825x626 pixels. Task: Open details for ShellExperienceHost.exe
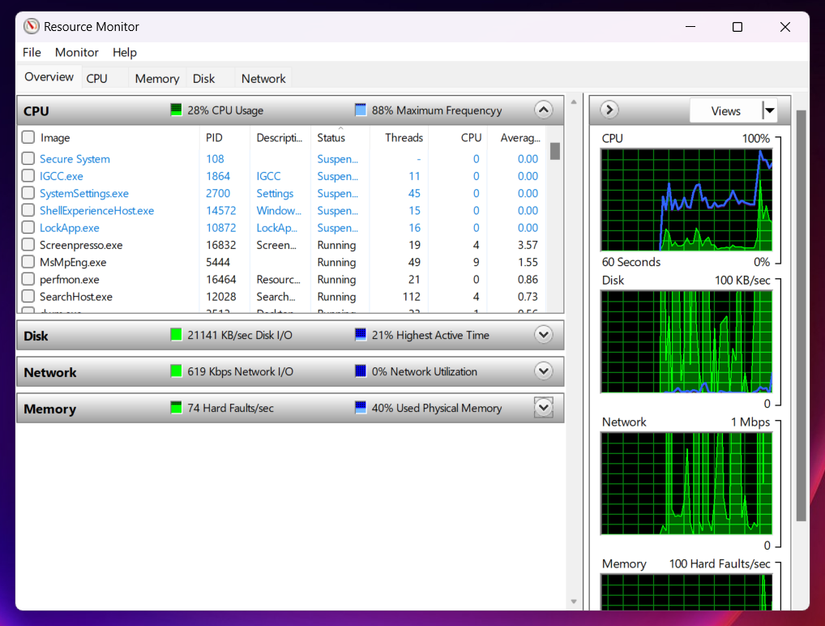[x=96, y=210]
